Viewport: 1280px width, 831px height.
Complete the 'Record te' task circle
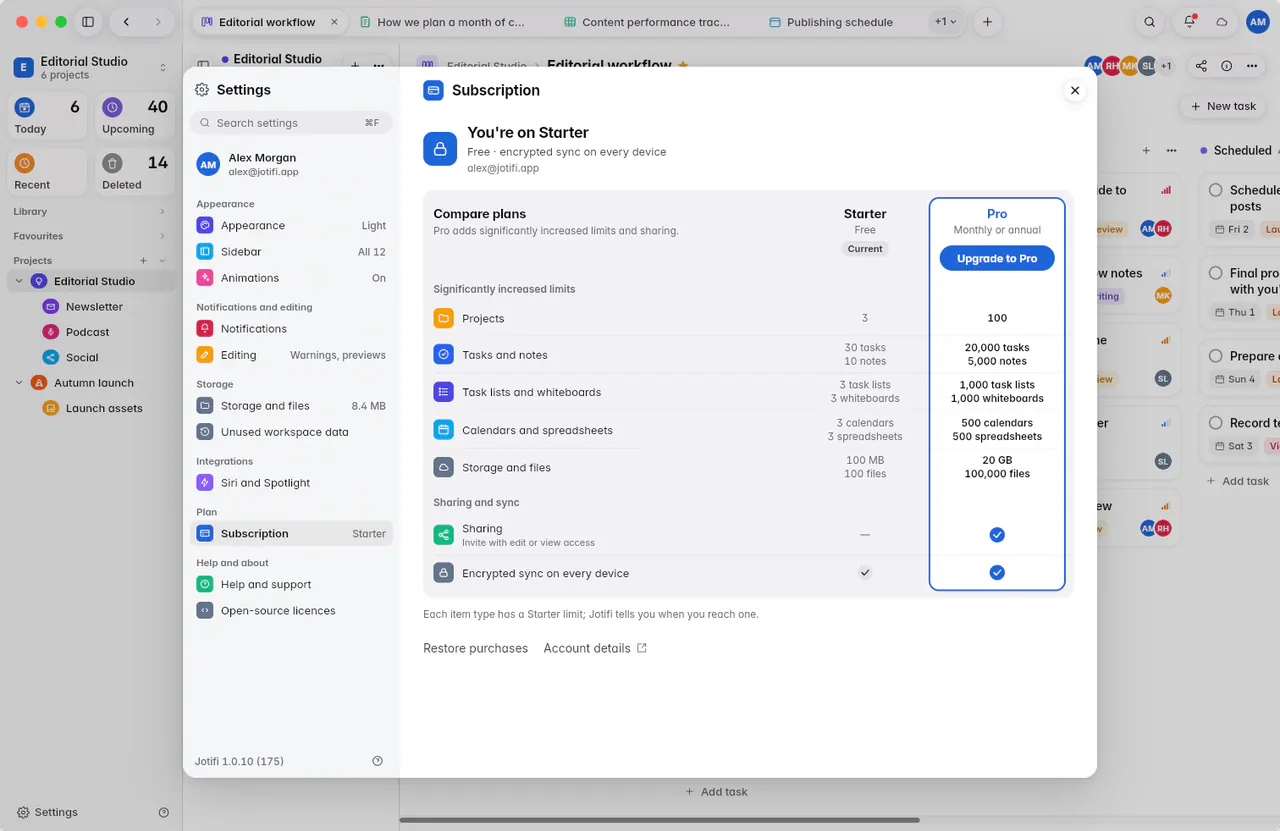tap(1216, 423)
